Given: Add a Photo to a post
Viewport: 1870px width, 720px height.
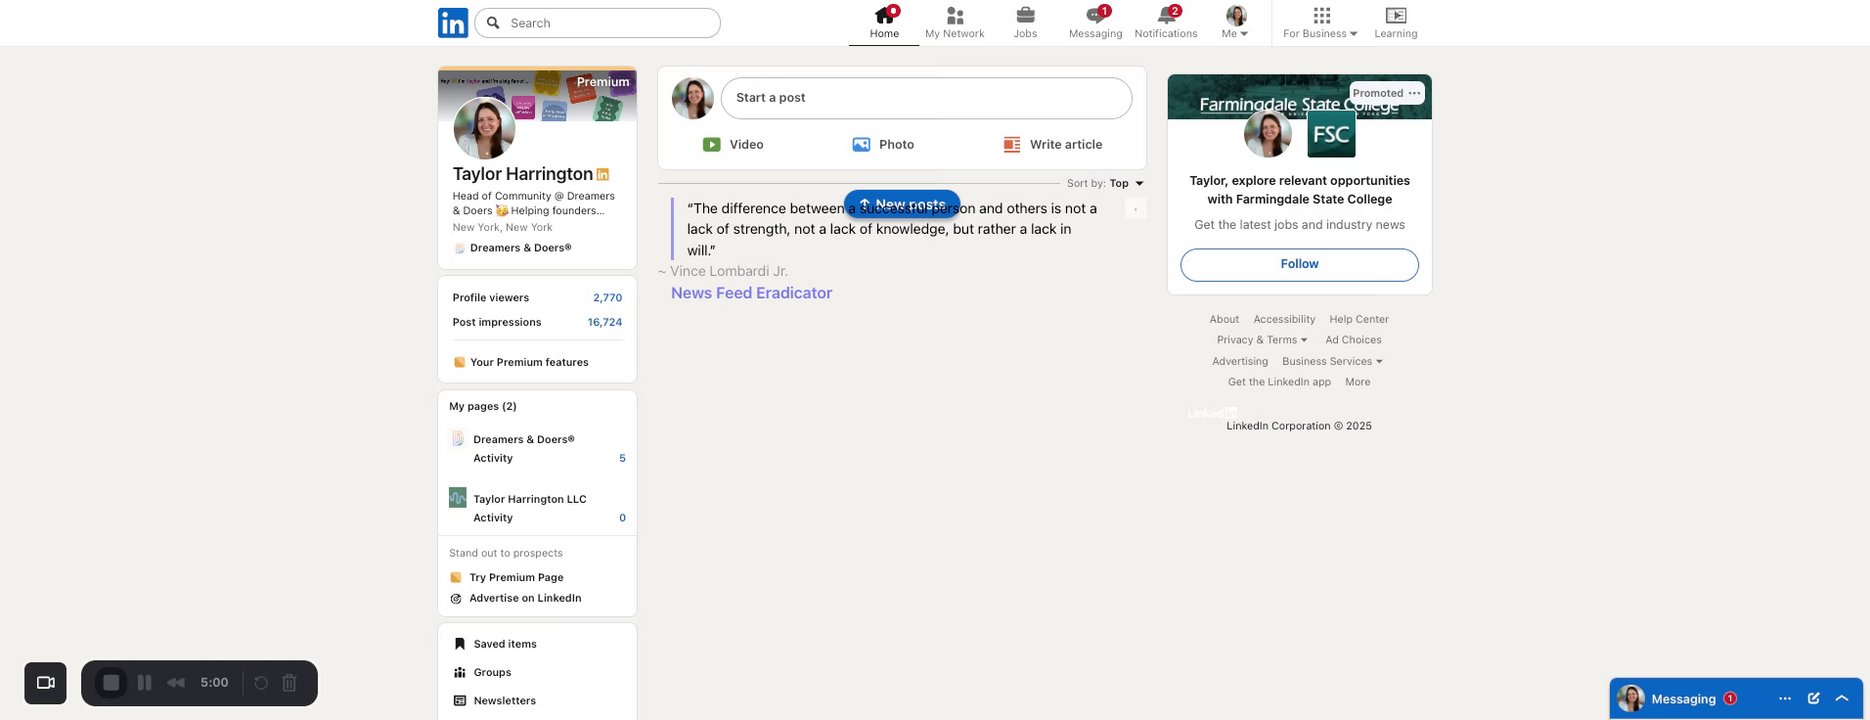Looking at the screenshot, I should click(x=883, y=145).
